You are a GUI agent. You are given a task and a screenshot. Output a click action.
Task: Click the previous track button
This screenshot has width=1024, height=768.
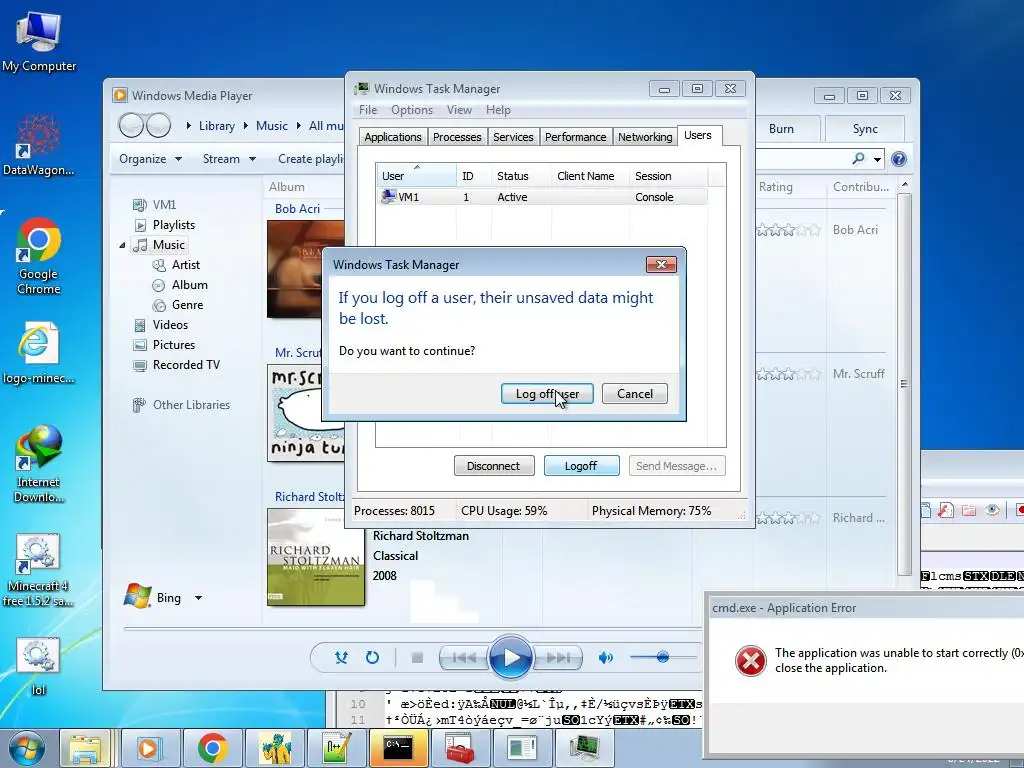click(x=464, y=658)
